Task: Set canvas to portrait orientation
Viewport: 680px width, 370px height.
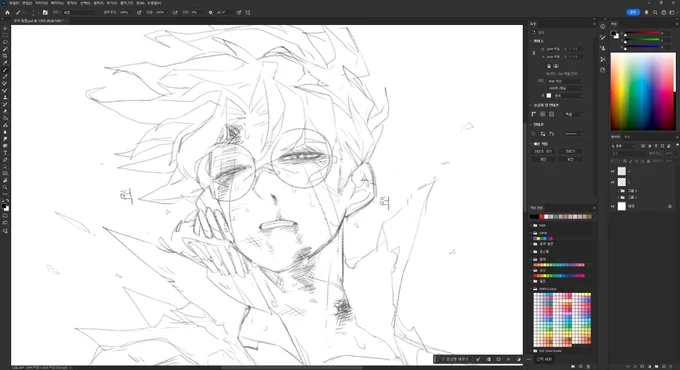Action: coord(549,66)
